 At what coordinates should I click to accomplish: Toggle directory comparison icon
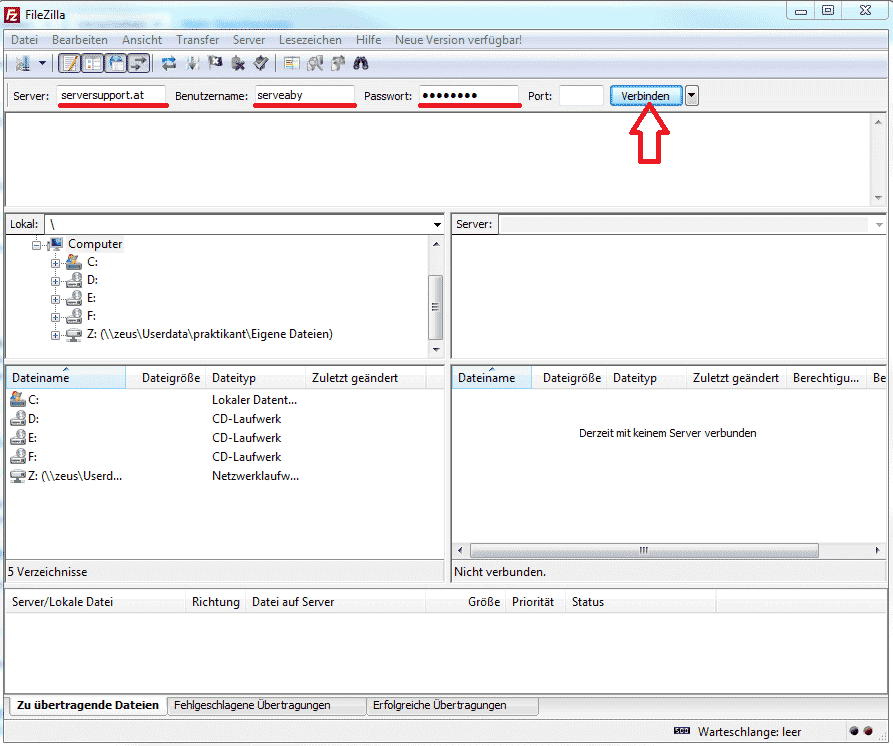point(315,64)
